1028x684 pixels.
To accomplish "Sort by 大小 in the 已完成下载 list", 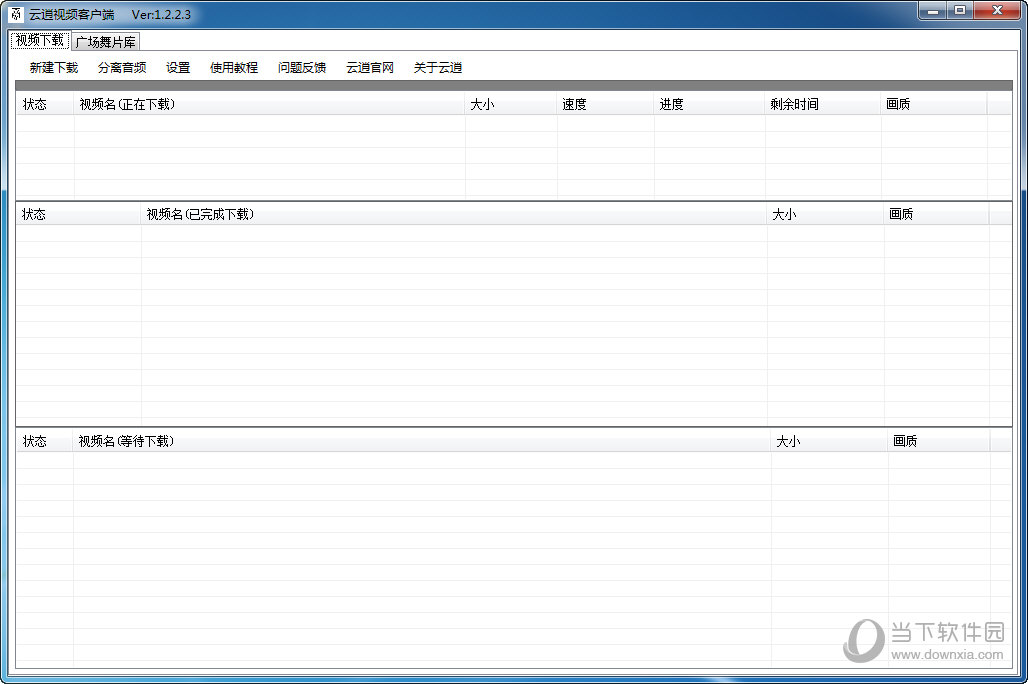I will (825, 214).
